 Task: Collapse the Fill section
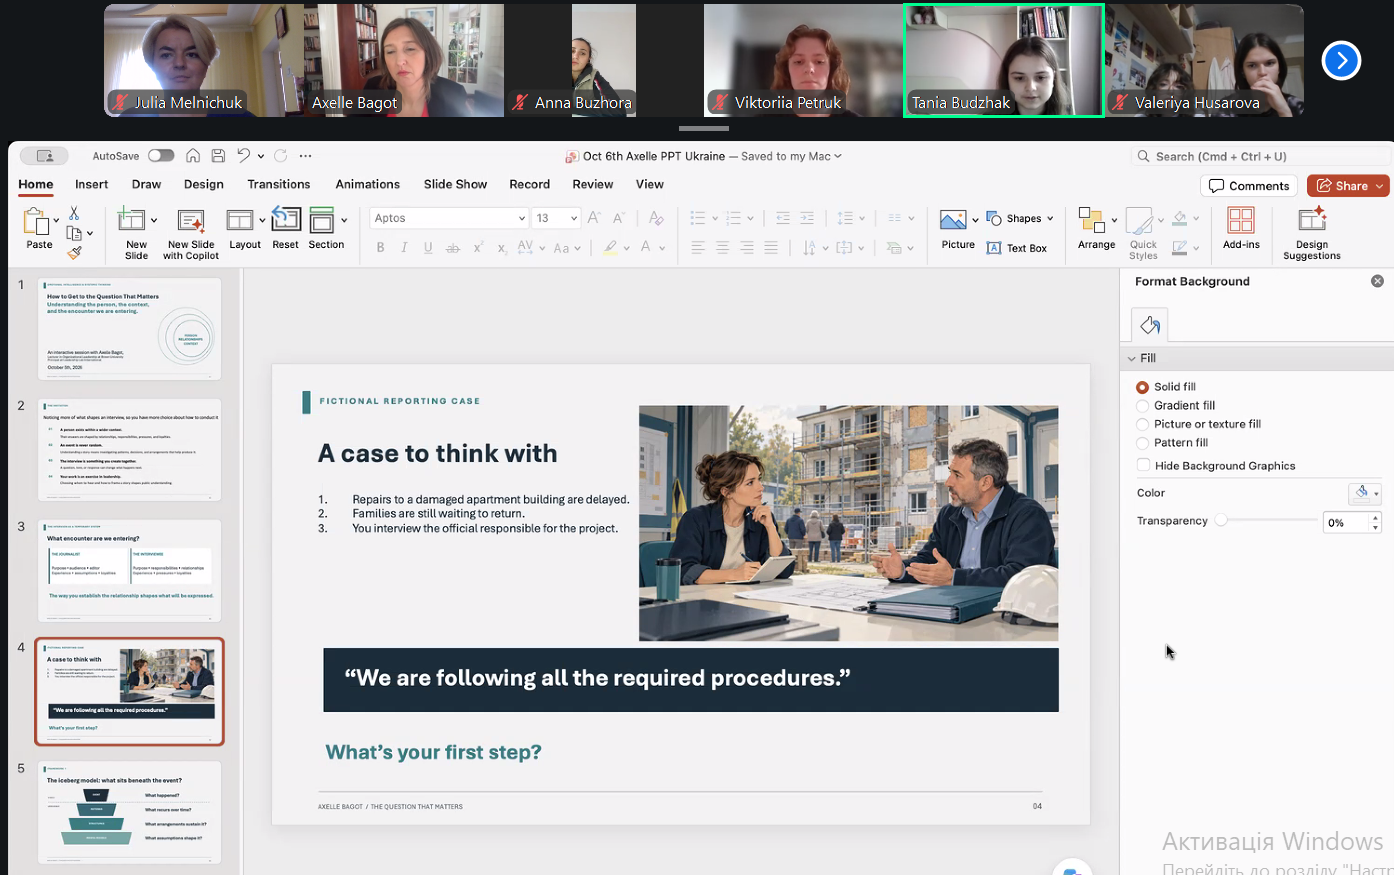coord(1132,358)
